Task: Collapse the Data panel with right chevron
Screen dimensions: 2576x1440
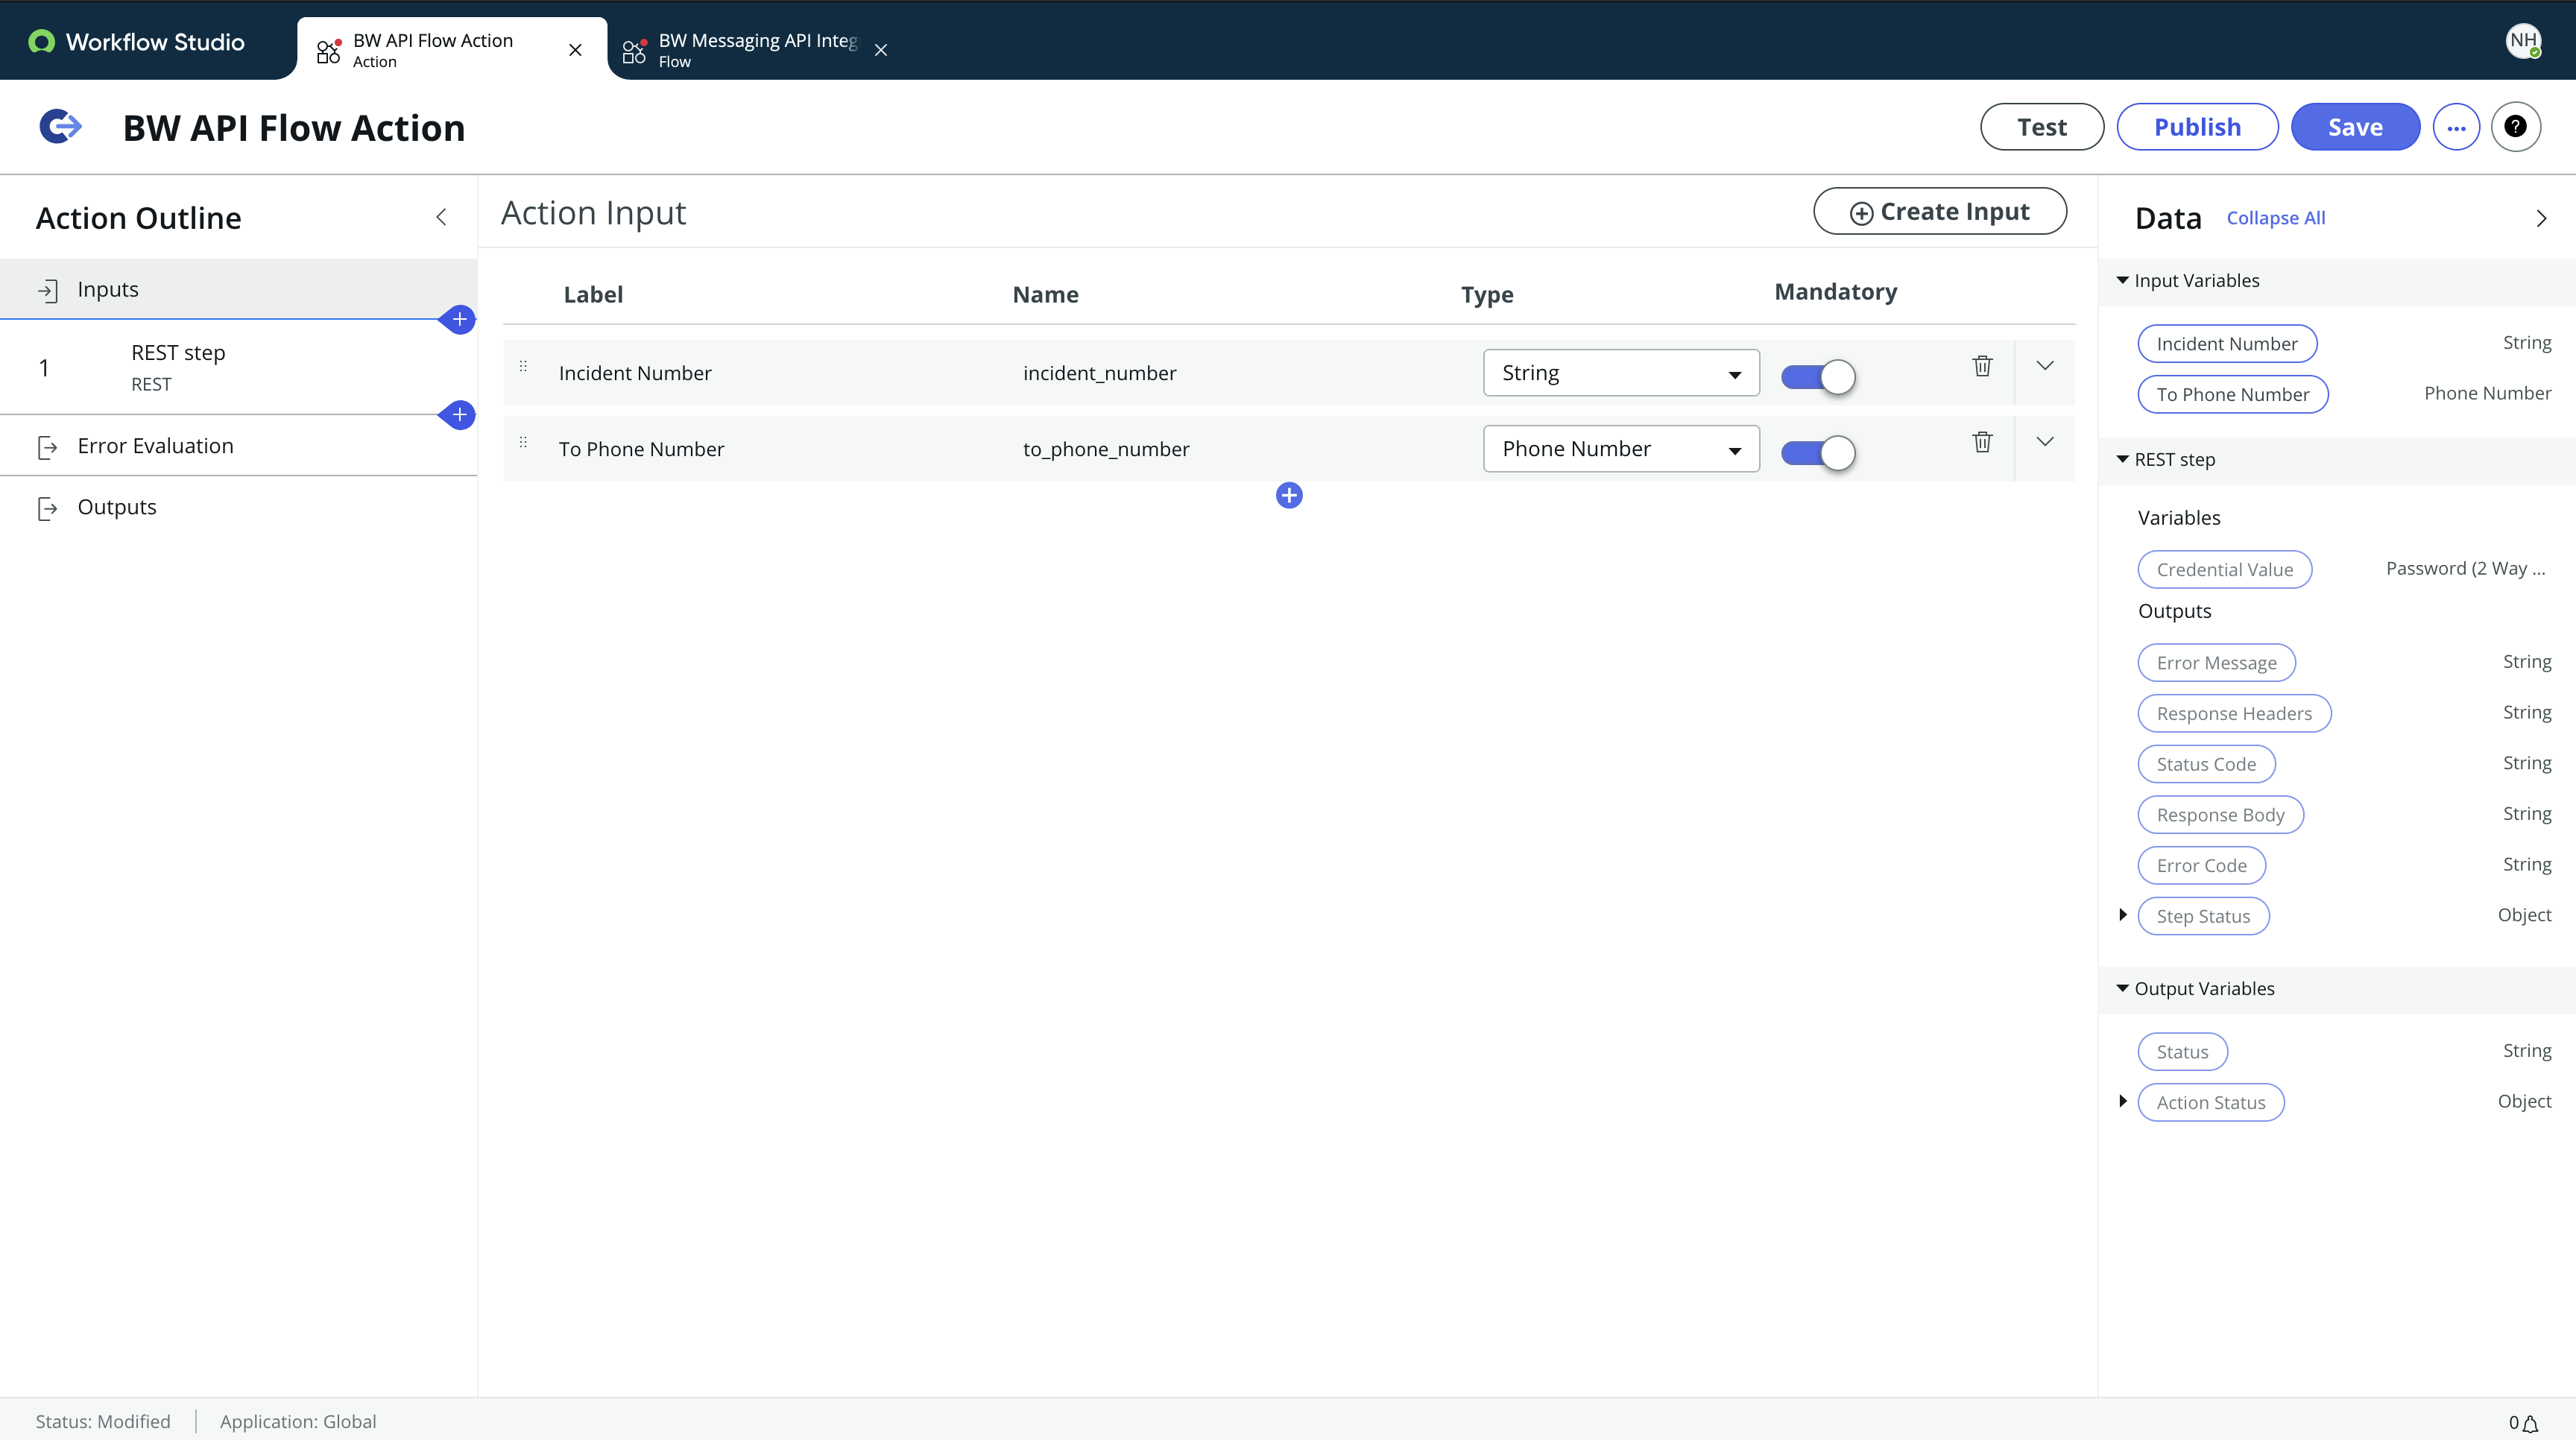Action: point(2541,218)
